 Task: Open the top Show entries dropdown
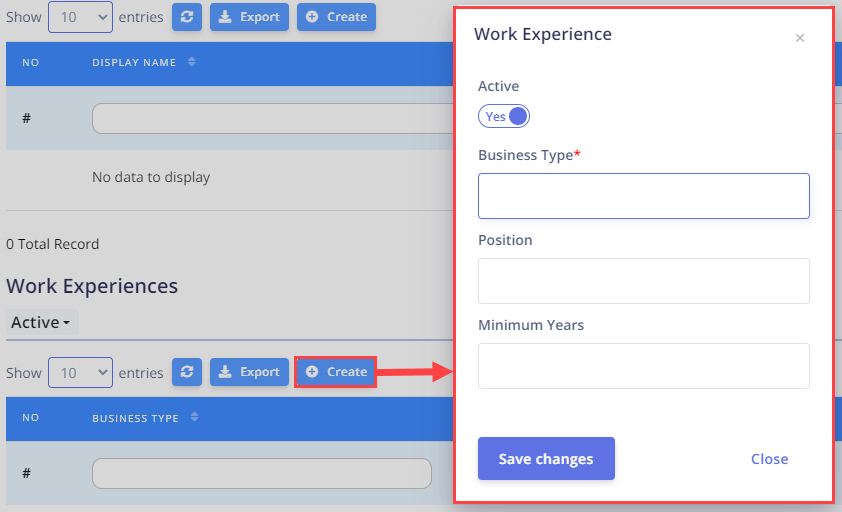click(x=81, y=17)
